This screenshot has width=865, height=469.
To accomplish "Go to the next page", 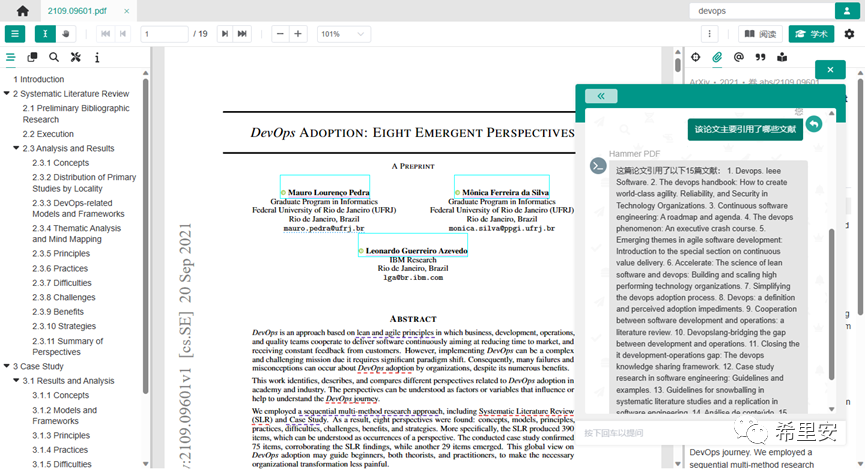I will tap(225, 34).
